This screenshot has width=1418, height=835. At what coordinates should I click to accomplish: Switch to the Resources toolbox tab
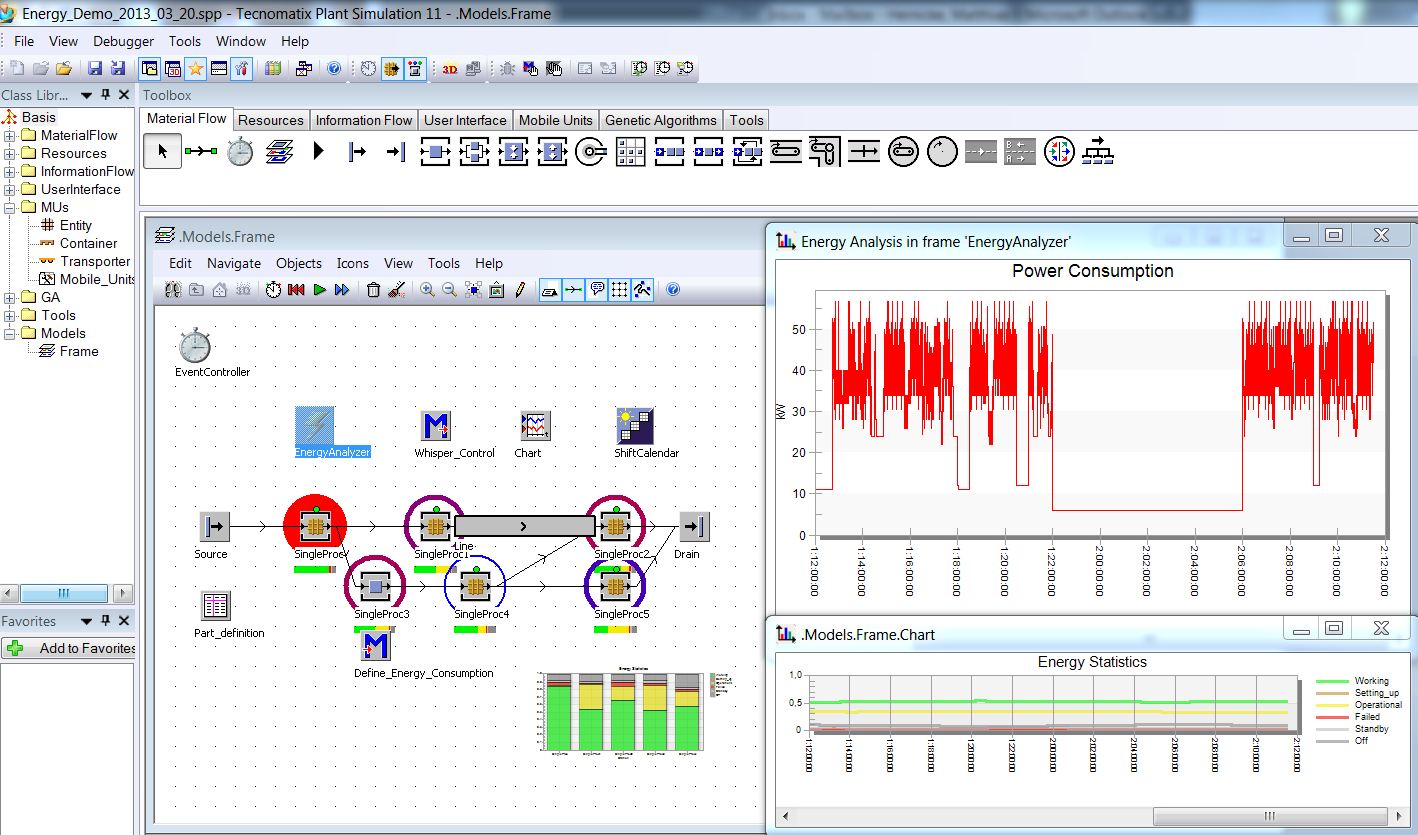[271, 119]
